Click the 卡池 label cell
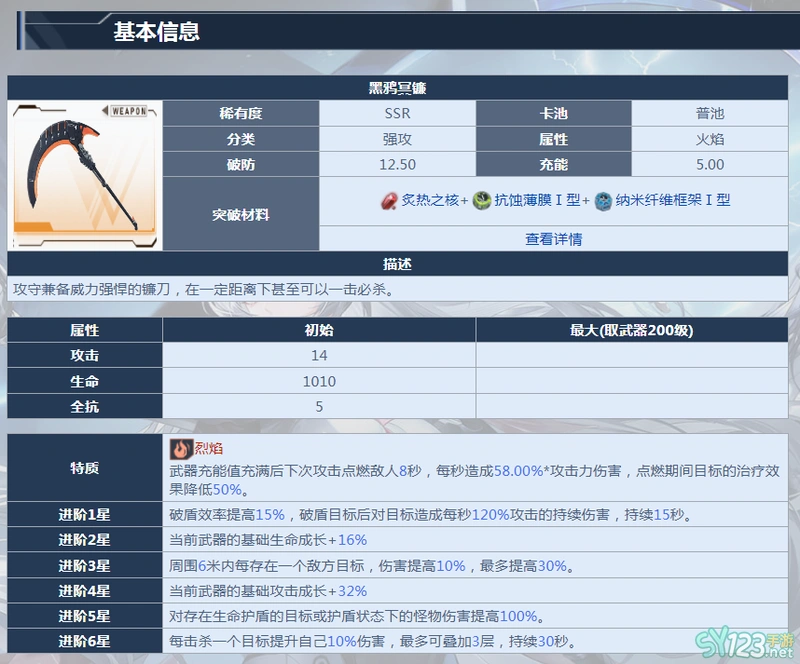This screenshot has width=800, height=664. (554, 113)
